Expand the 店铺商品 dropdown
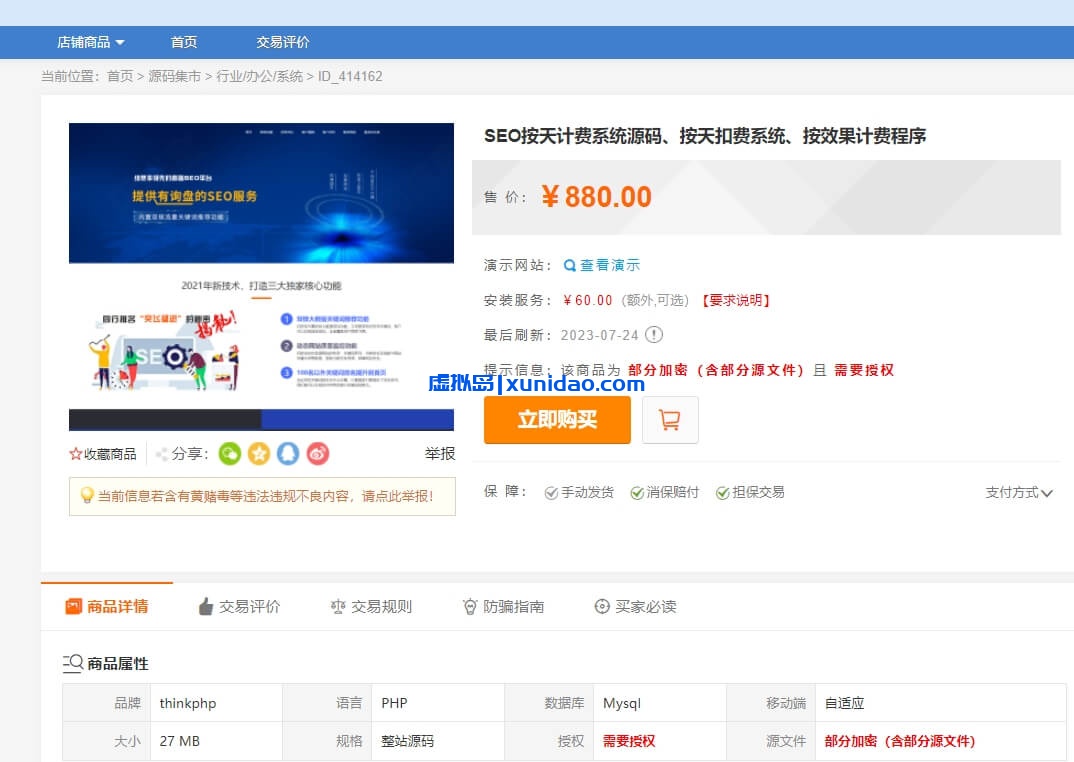Image resolution: width=1074 pixels, height=762 pixels. click(x=90, y=41)
